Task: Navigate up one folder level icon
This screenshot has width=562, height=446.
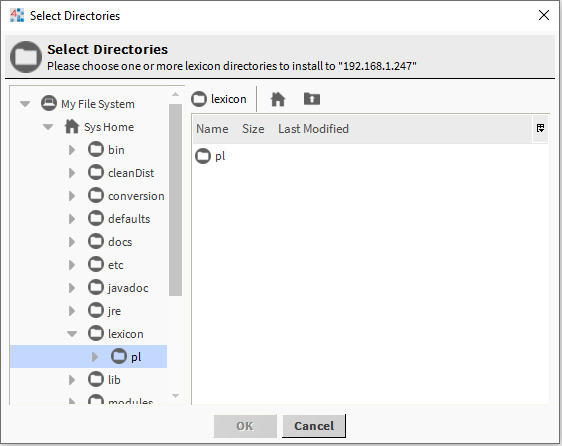Action: coord(312,99)
